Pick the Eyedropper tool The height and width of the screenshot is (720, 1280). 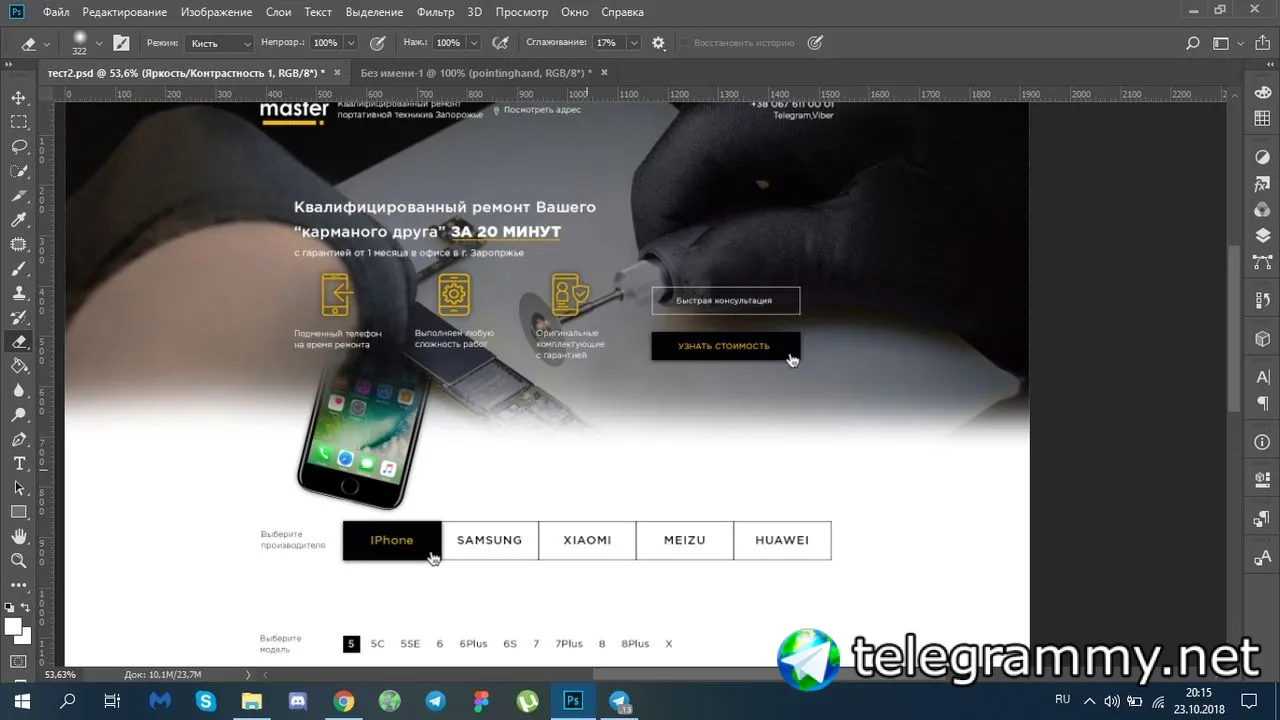[x=19, y=220]
